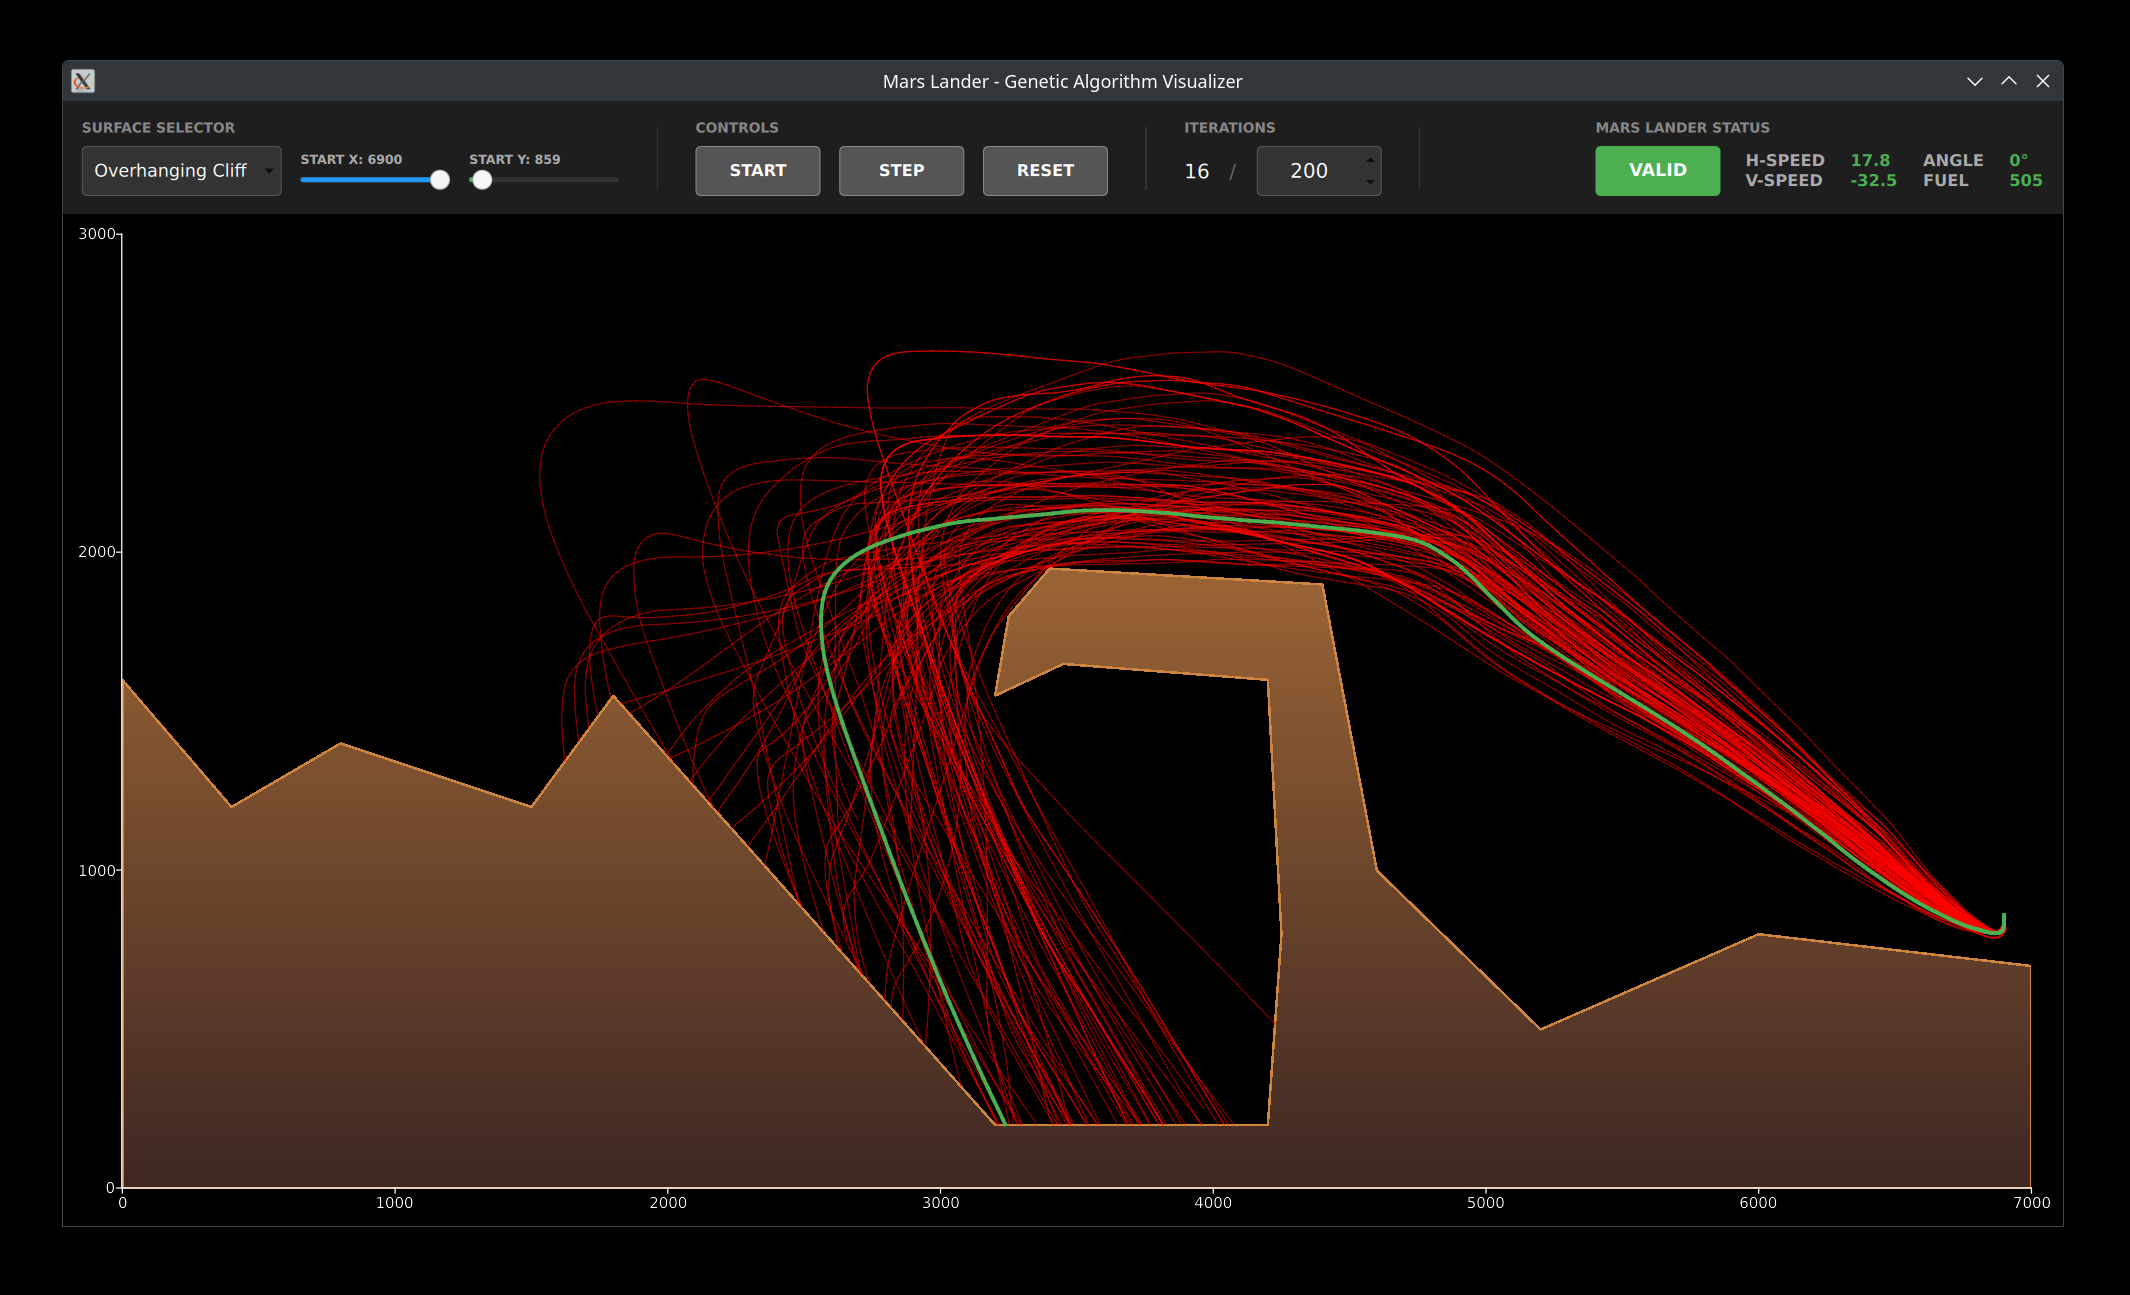This screenshot has width=2130, height=1295.
Task: Click the V-SPEED value -32.5
Action: tap(1873, 180)
